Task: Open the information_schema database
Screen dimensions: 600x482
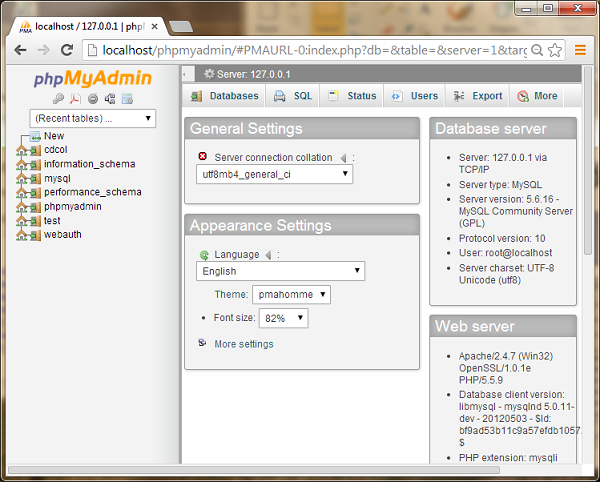Action: [x=90, y=164]
